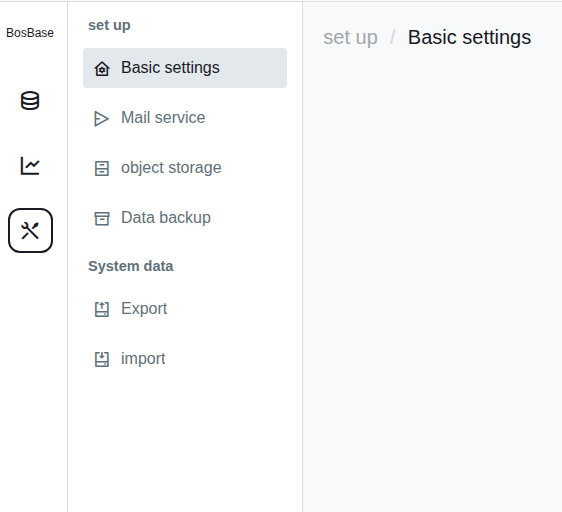Click the house icon beside Basic settings
Image resolution: width=562 pixels, height=512 pixels.
click(x=102, y=68)
